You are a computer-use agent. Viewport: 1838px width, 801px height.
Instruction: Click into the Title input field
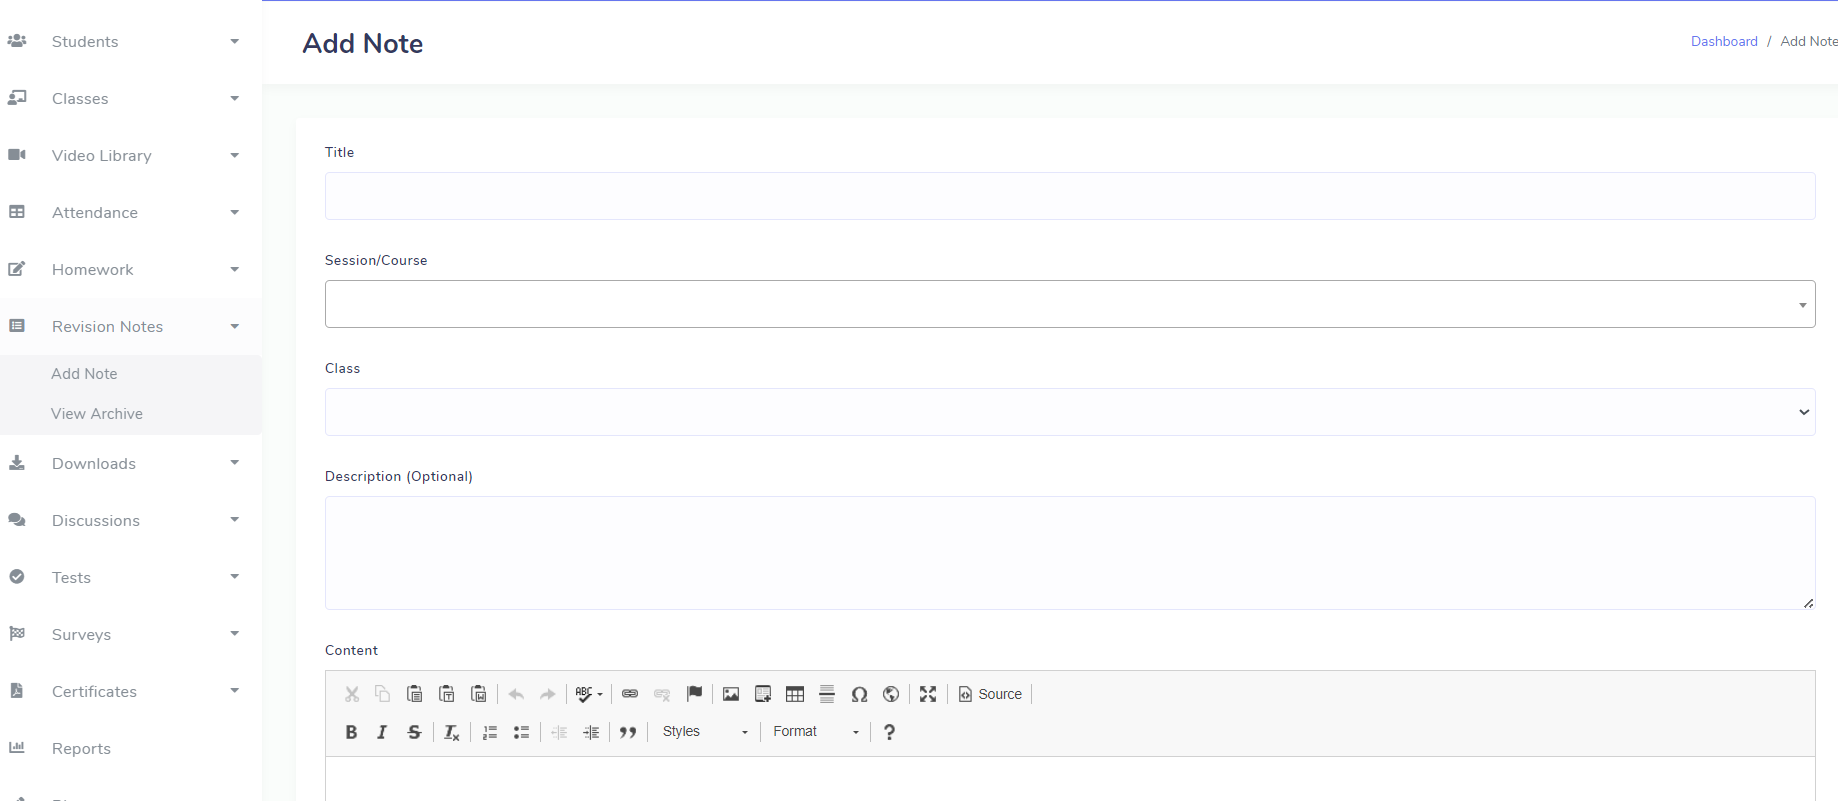[x=1069, y=196]
